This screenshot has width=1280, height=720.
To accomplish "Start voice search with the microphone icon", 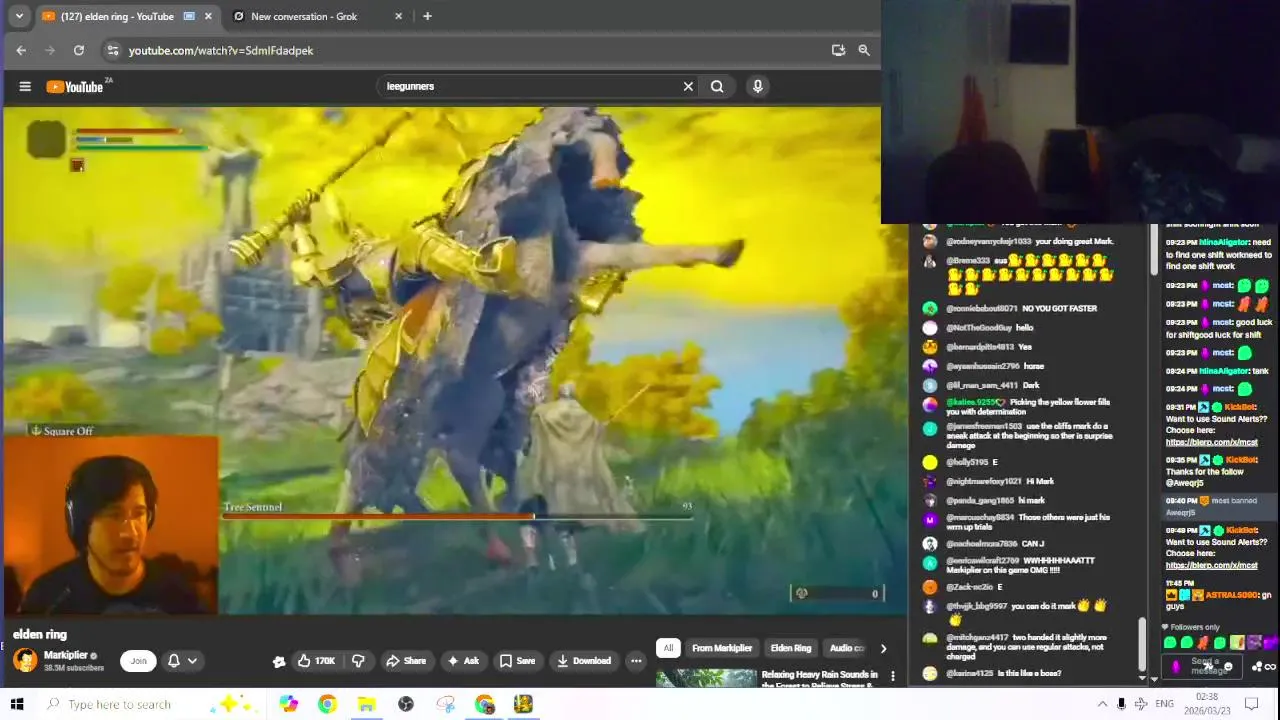I will pyautogui.click(x=757, y=86).
